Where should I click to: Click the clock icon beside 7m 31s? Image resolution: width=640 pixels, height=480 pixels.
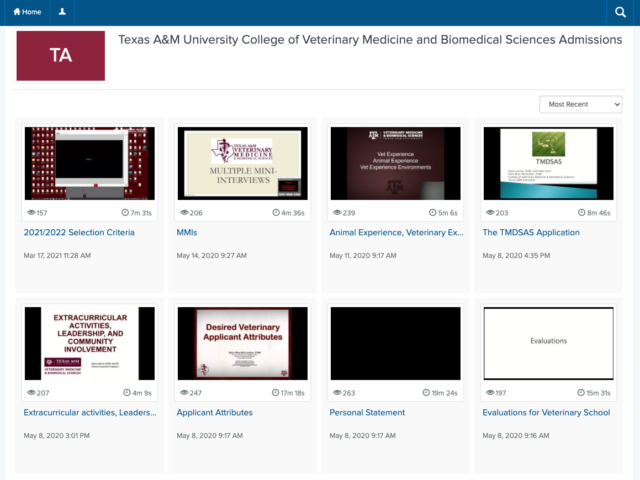(x=125, y=212)
